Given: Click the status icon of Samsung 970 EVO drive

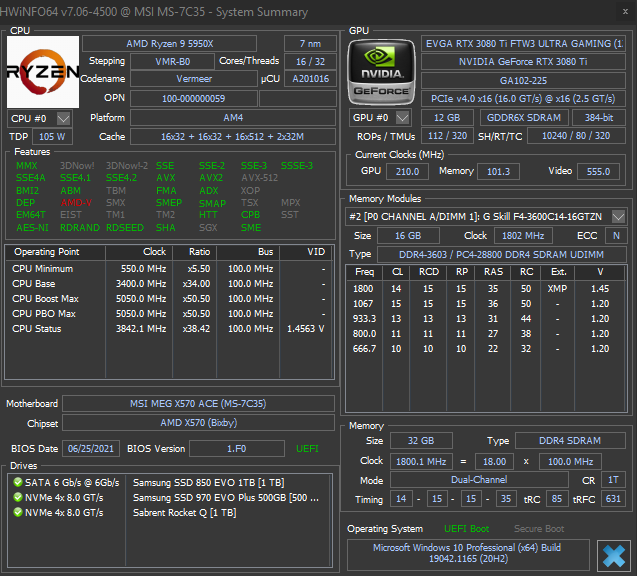Looking at the screenshot, I should (x=17, y=497).
